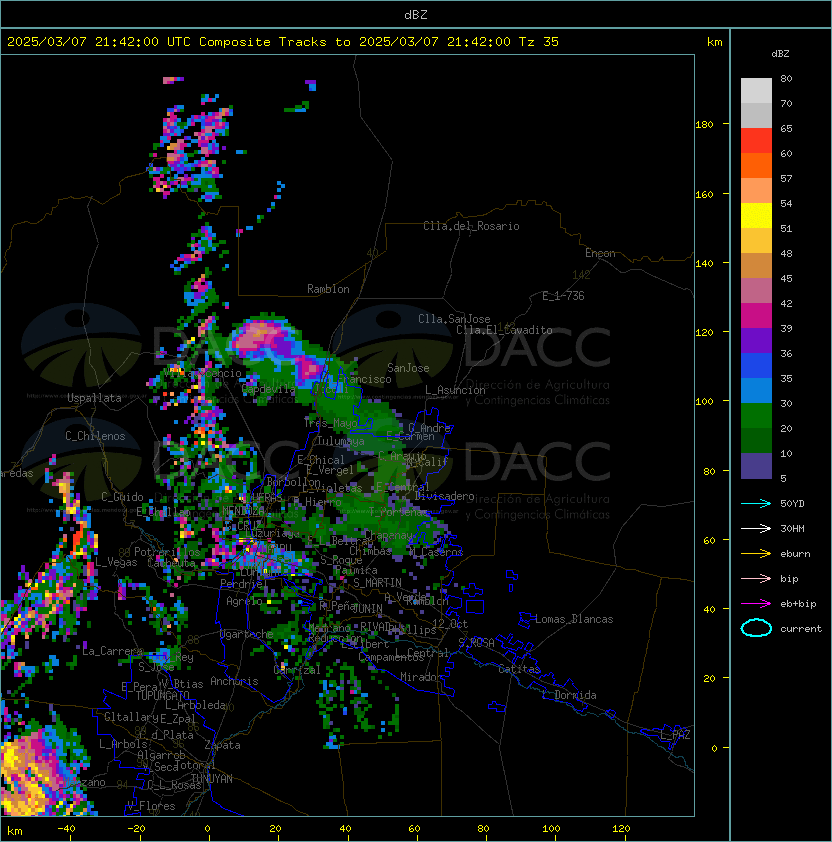Click the 'dBZ' heading above the color scale
This screenshot has width=832, height=842.
(780, 54)
